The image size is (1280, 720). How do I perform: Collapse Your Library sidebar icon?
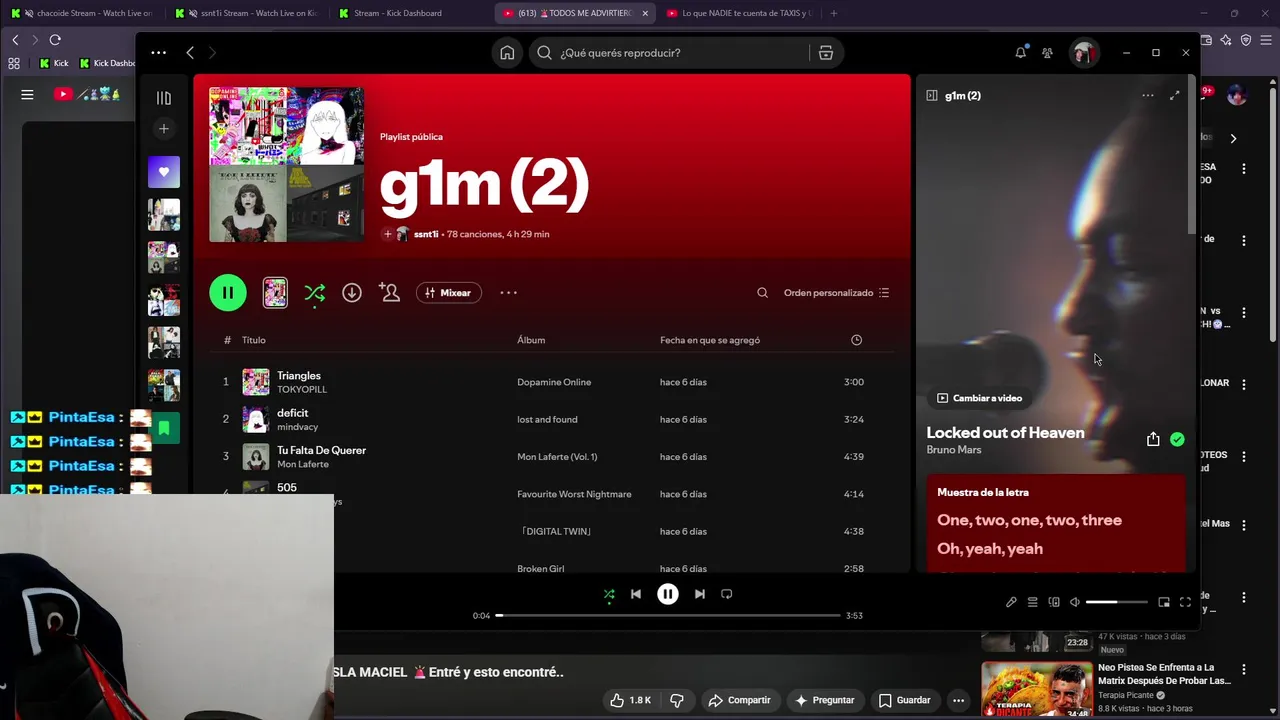click(164, 98)
